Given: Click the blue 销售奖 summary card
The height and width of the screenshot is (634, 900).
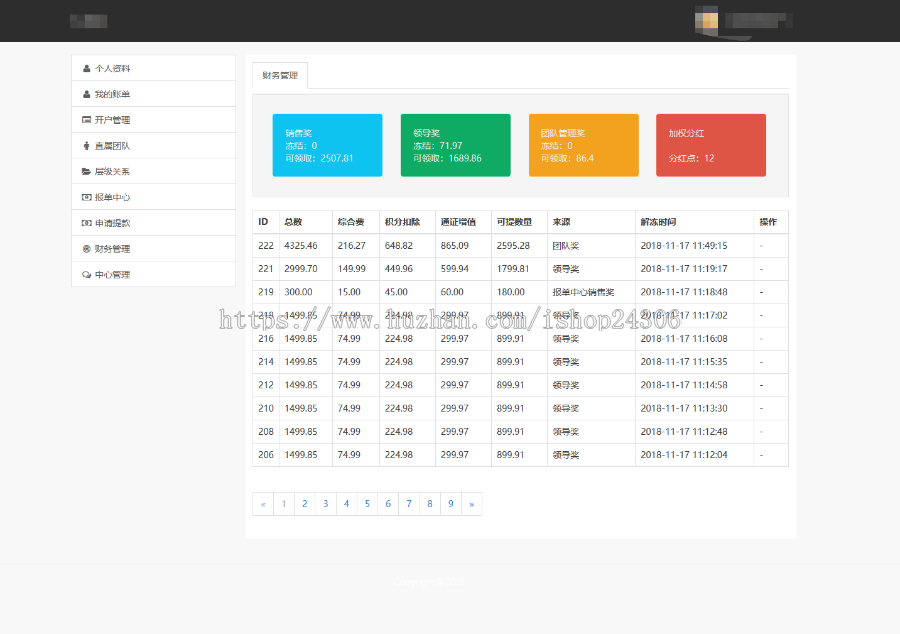Looking at the screenshot, I should (x=327, y=145).
